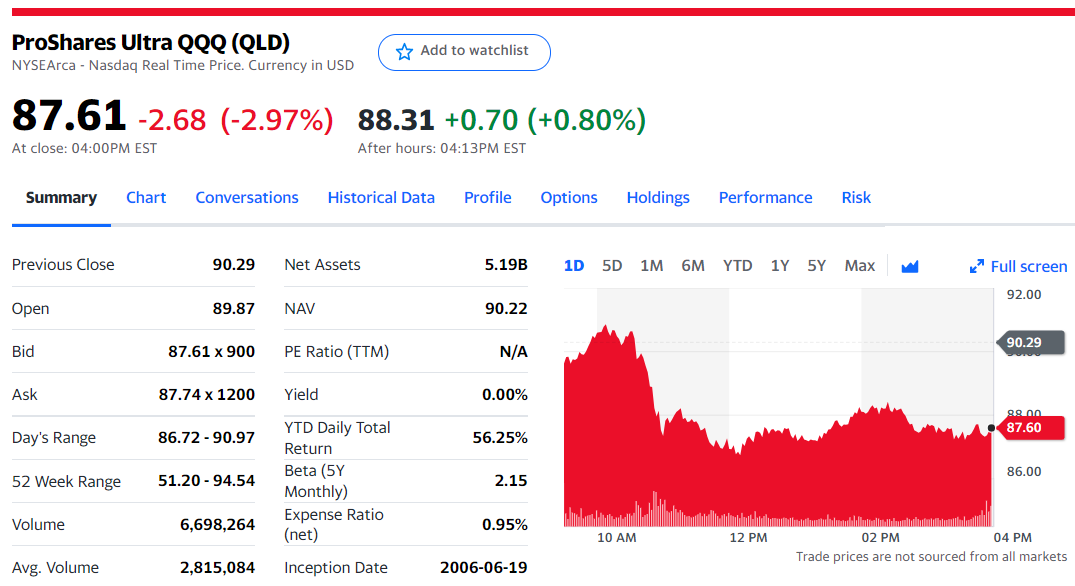Select the YTD chart range
Viewport: 1075px width, 586px height.
738,265
